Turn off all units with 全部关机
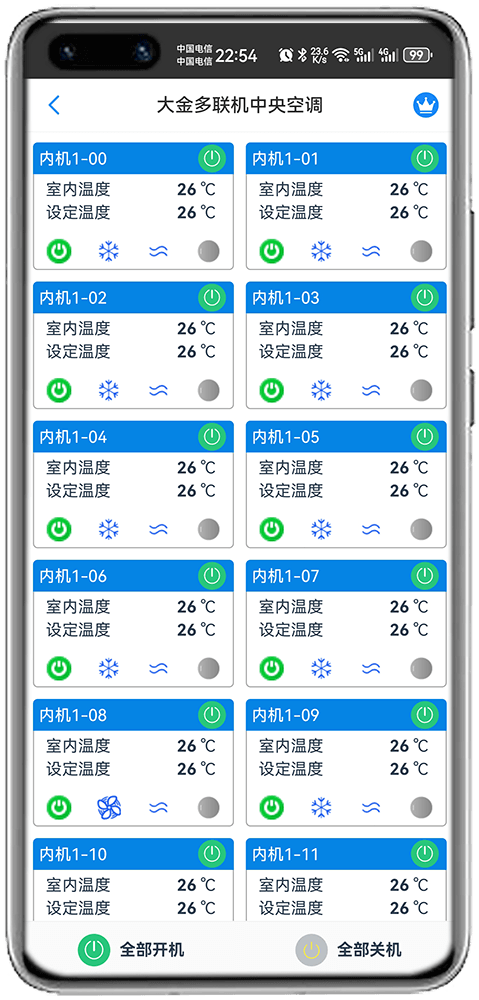 click(349, 950)
